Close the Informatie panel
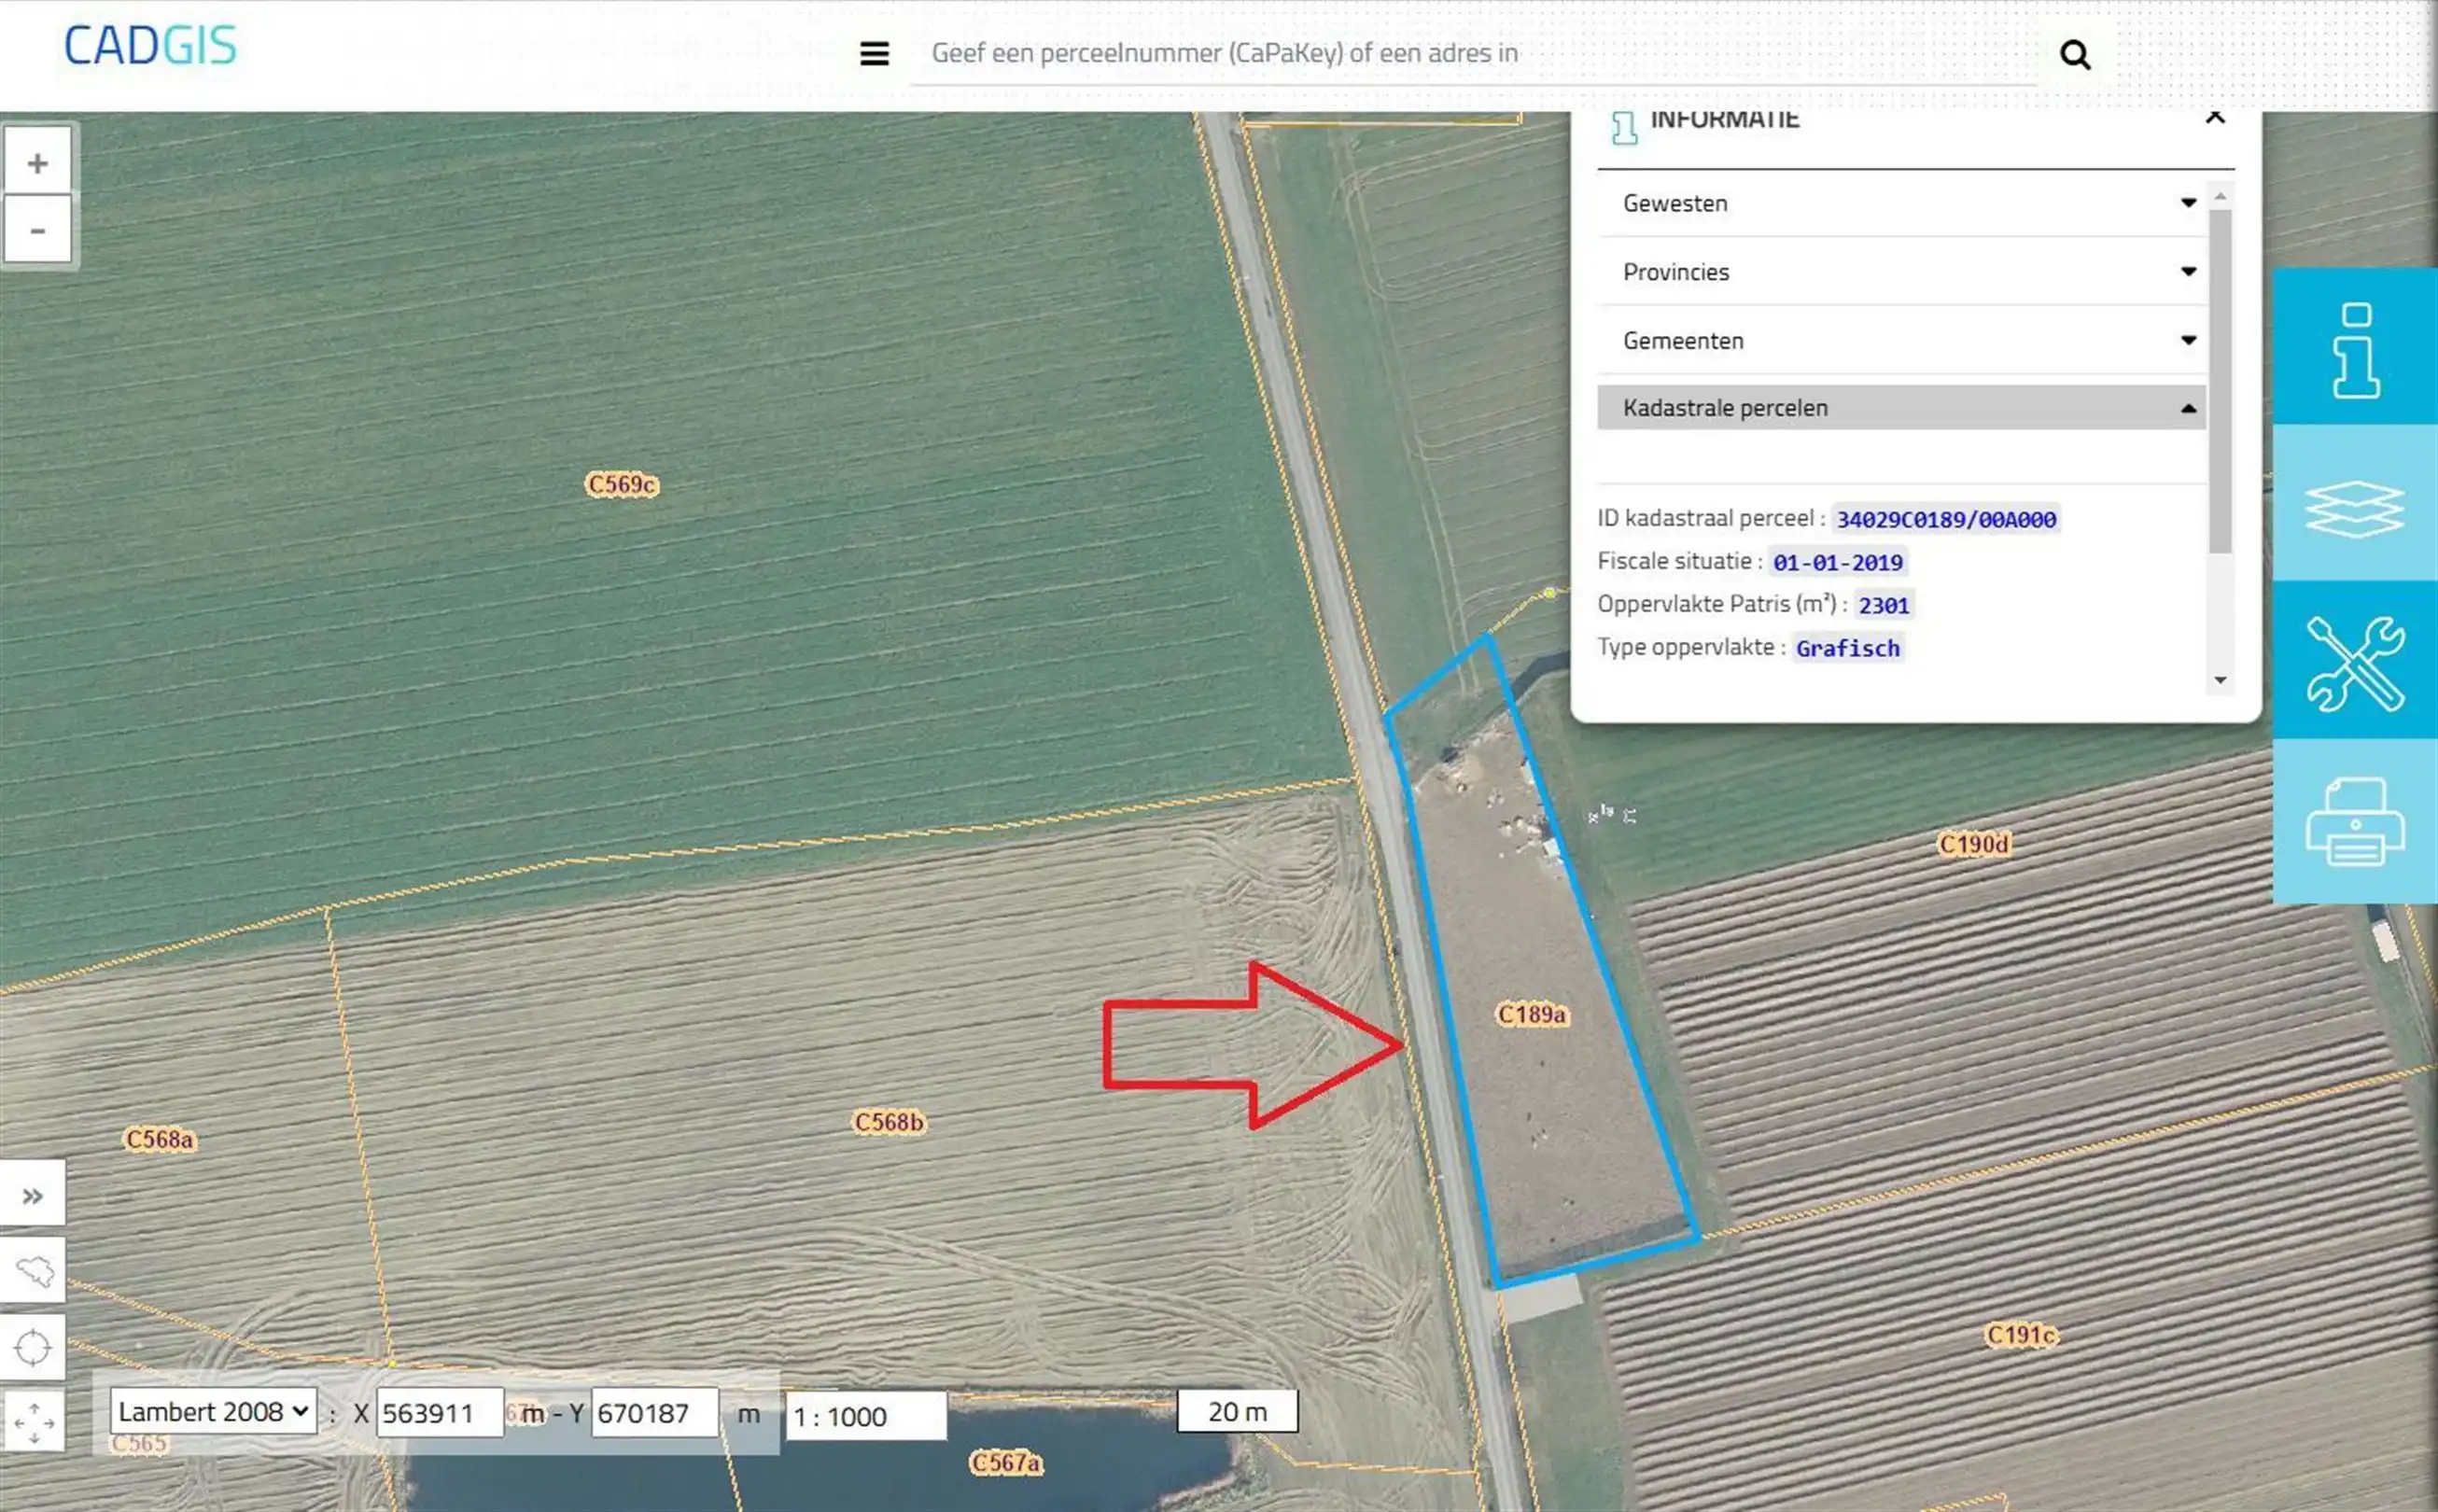This screenshot has height=1512, width=2438. tap(2215, 118)
